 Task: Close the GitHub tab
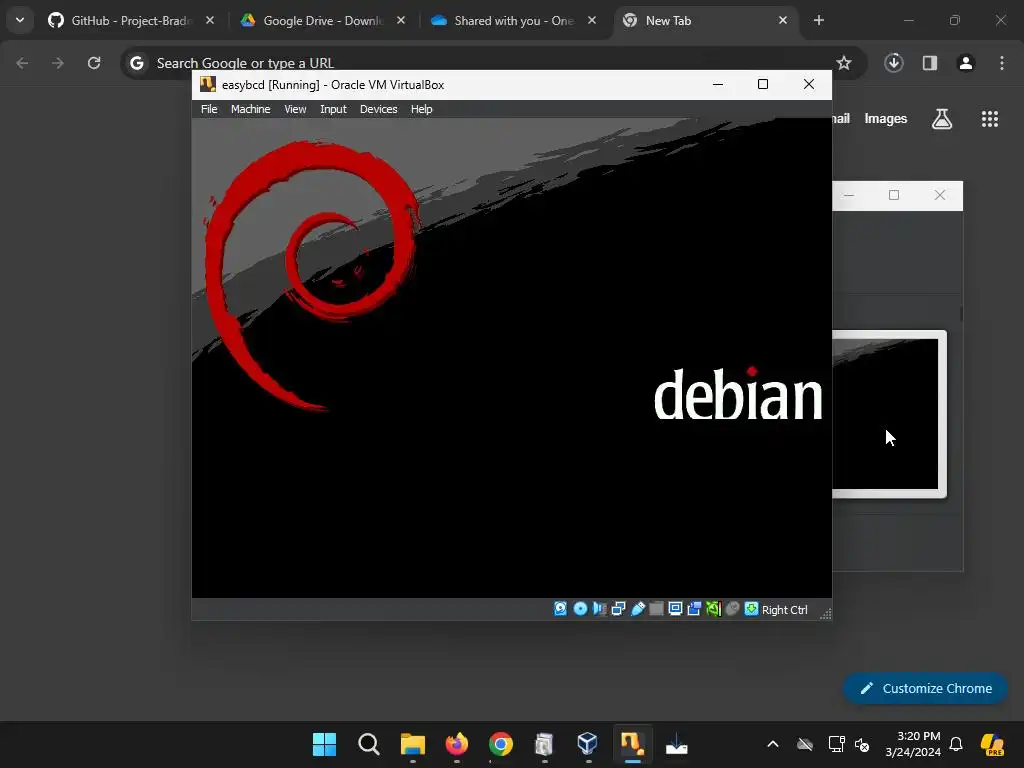tap(210, 20)
